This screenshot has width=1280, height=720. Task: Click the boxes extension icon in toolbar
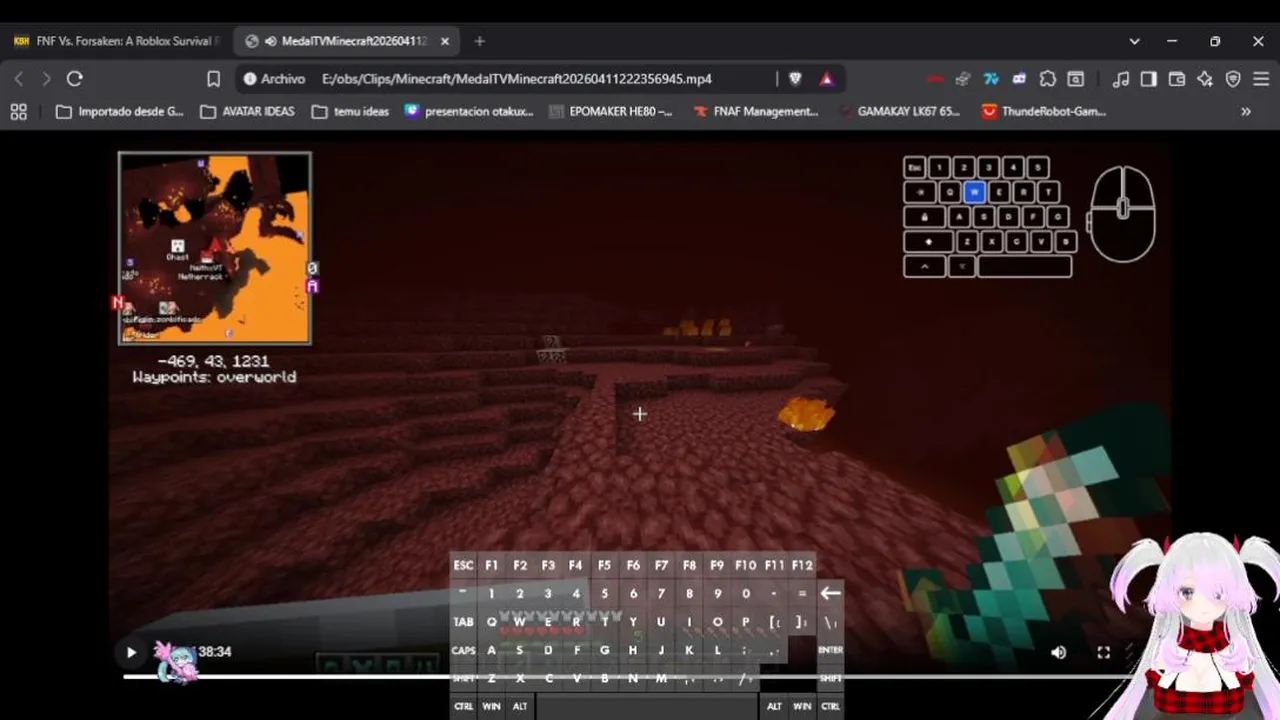coord(963,79)
